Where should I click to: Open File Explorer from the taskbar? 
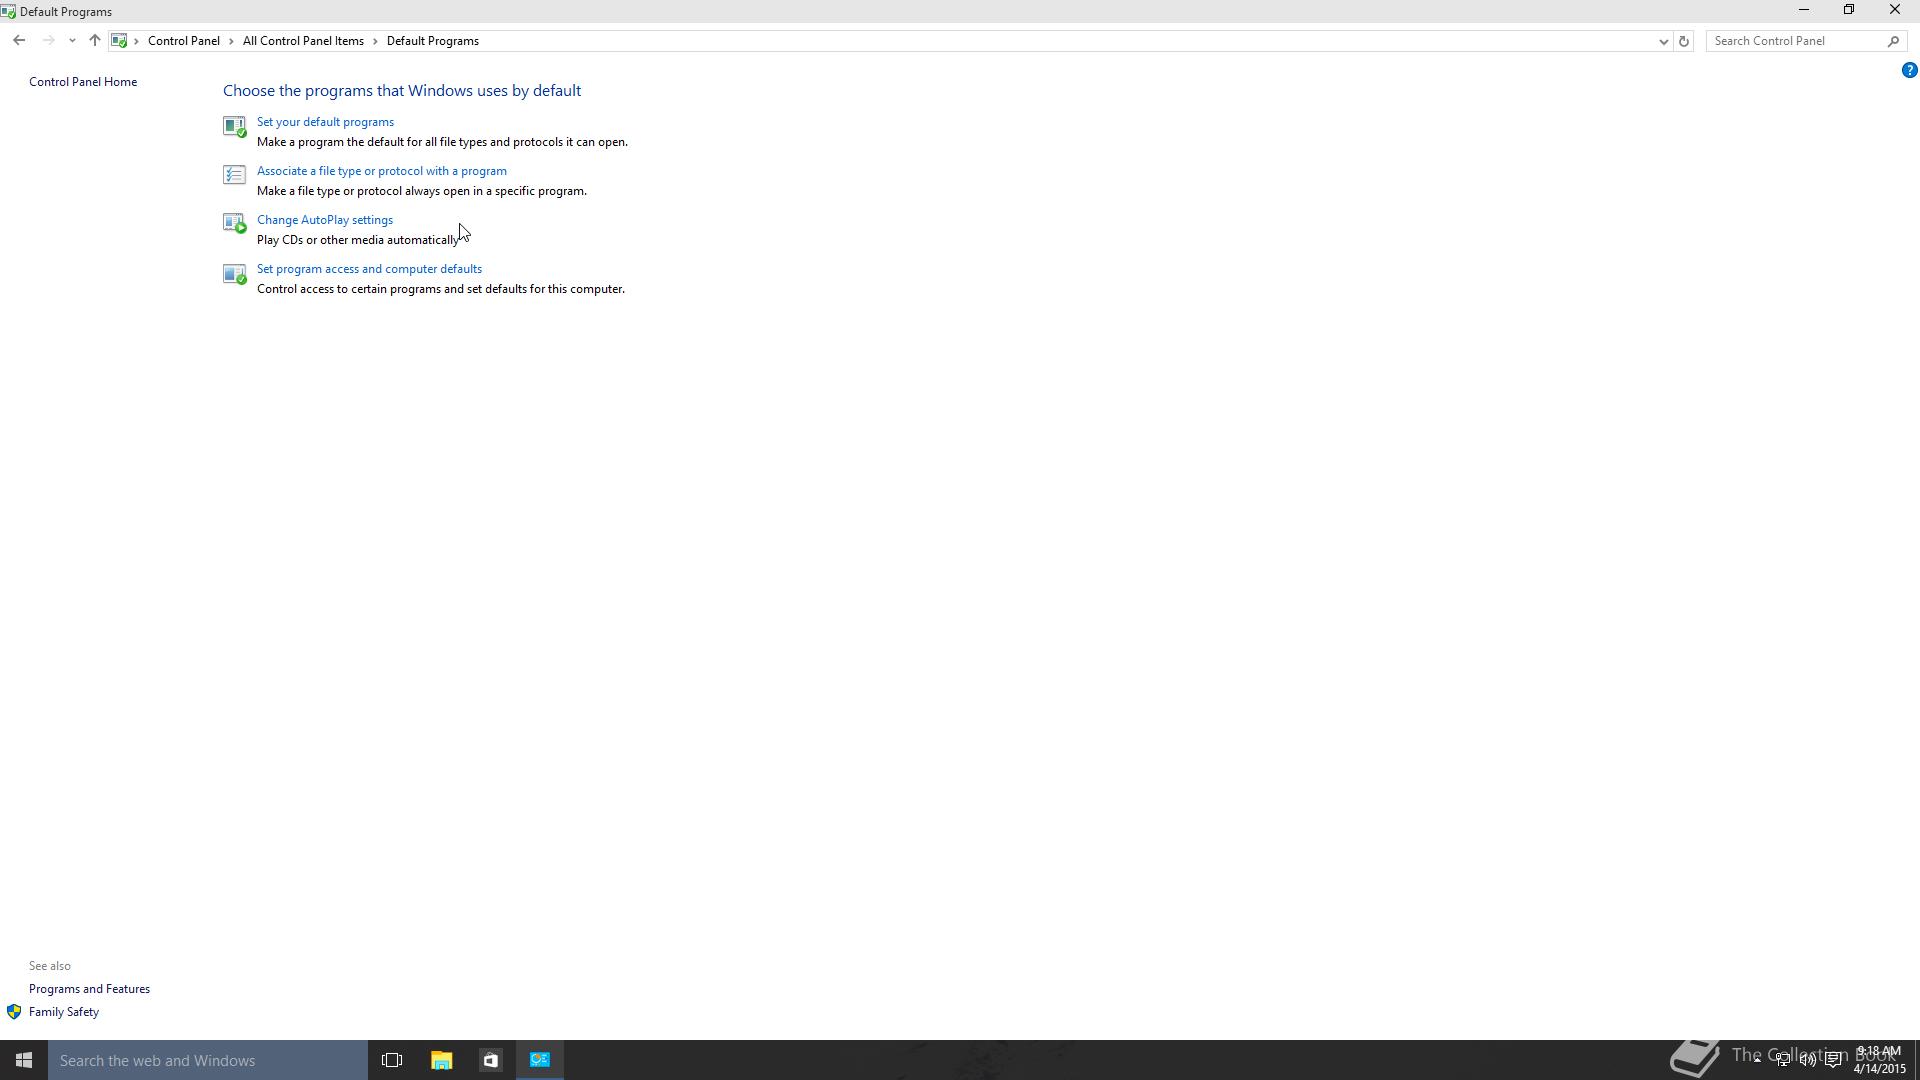pyautogui.click(x=441, y=1060)
